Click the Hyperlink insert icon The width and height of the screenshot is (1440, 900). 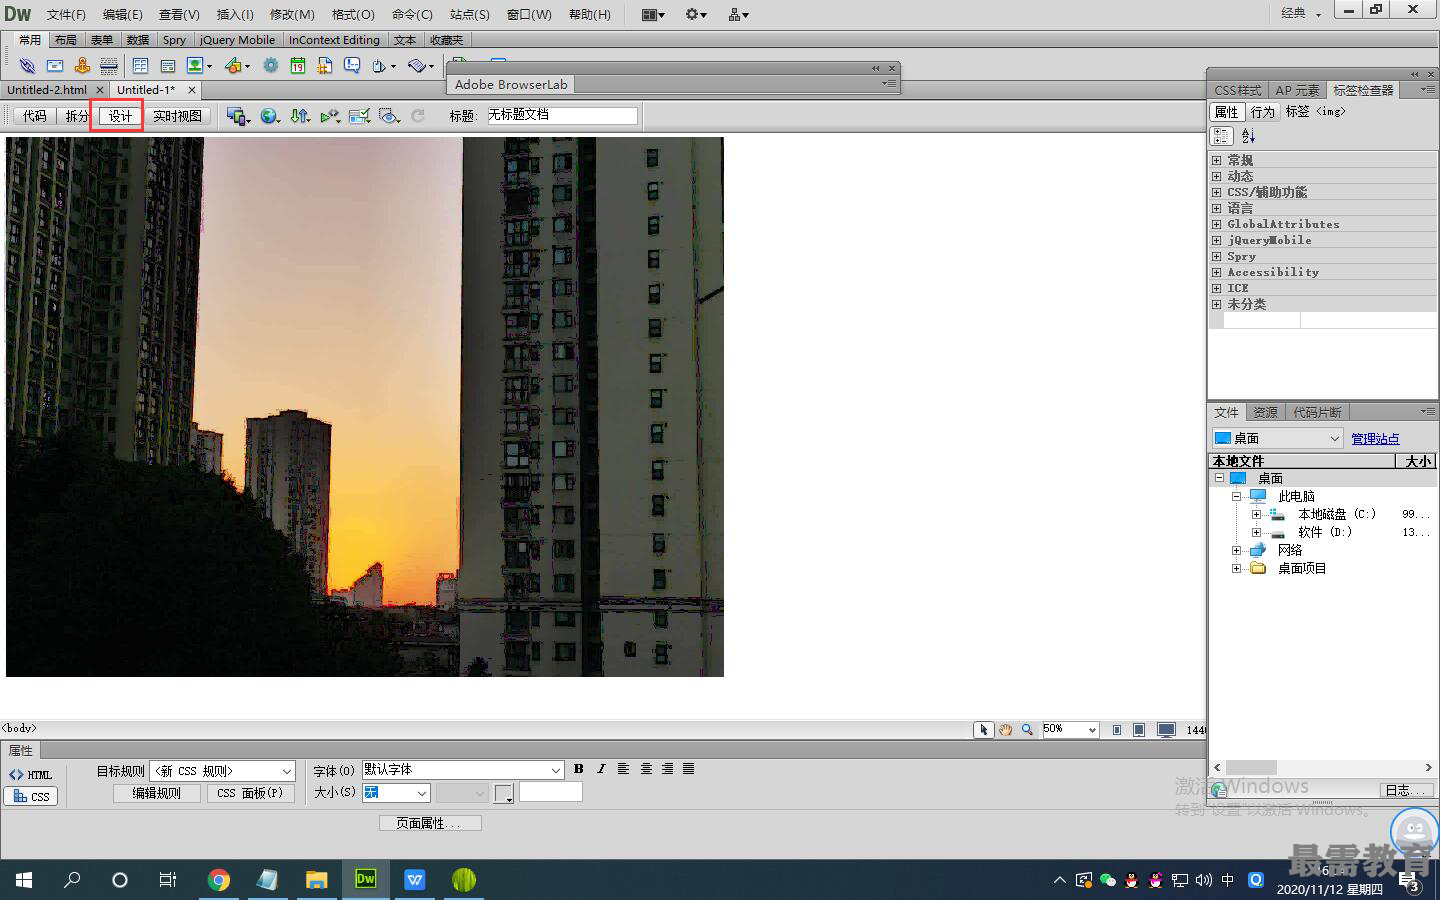[x=27, y=66]
